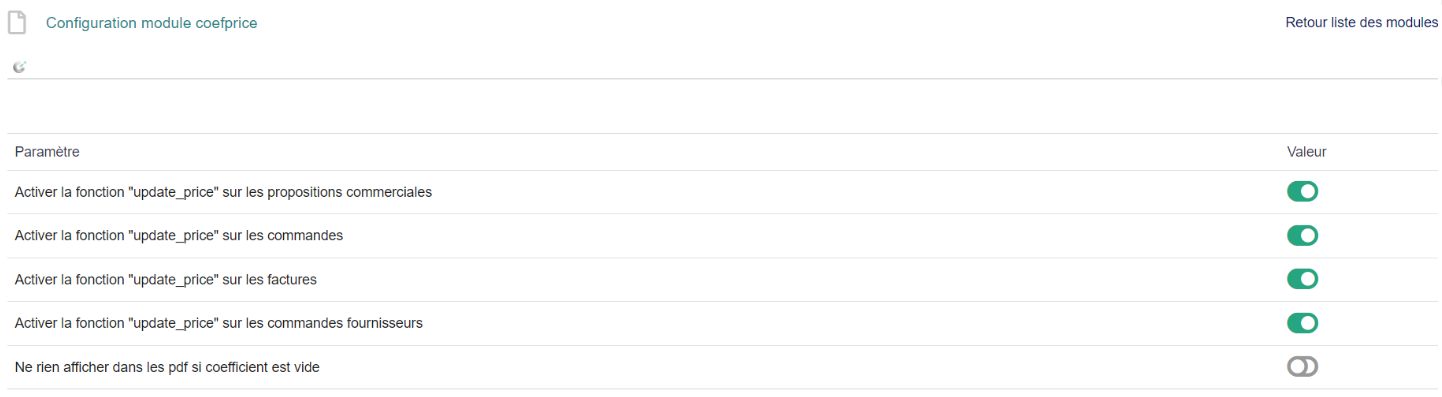Turn off update_price toggle for commandes
The image size is (1442, 397).
1302,235
